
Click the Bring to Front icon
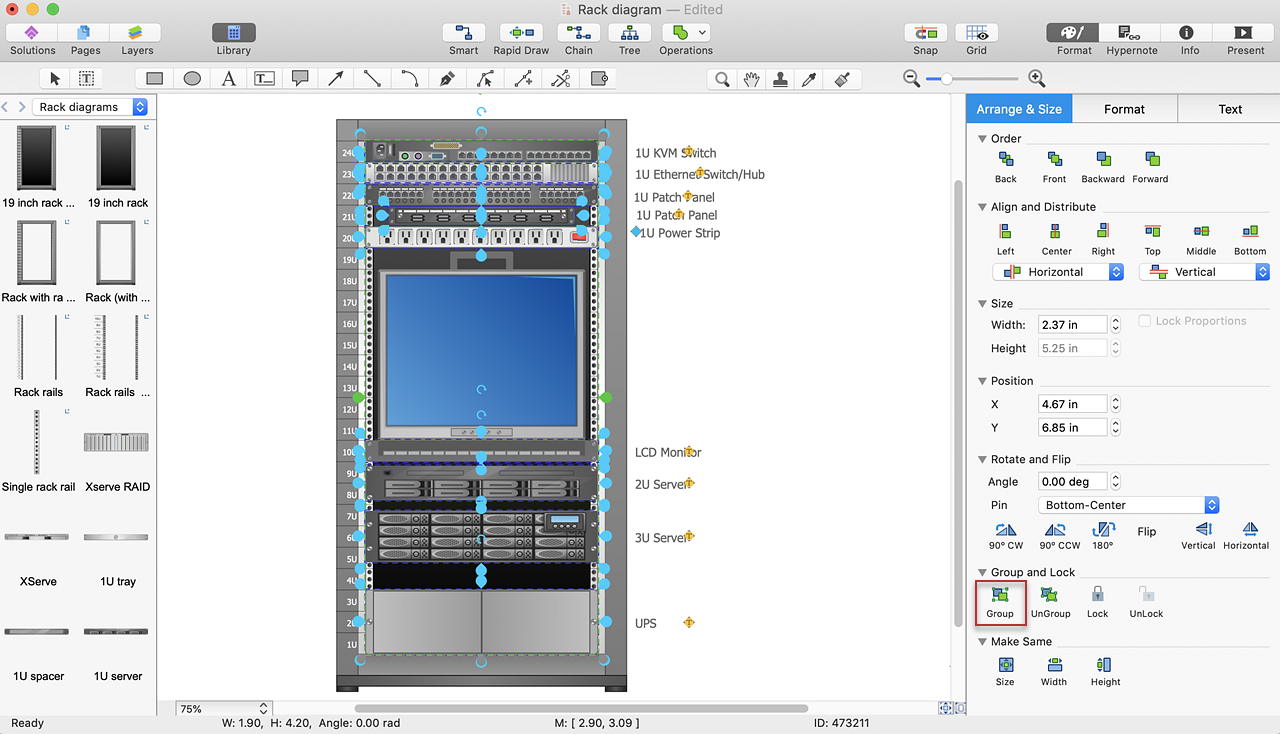pyautogui.click(x=1054, y=160)
